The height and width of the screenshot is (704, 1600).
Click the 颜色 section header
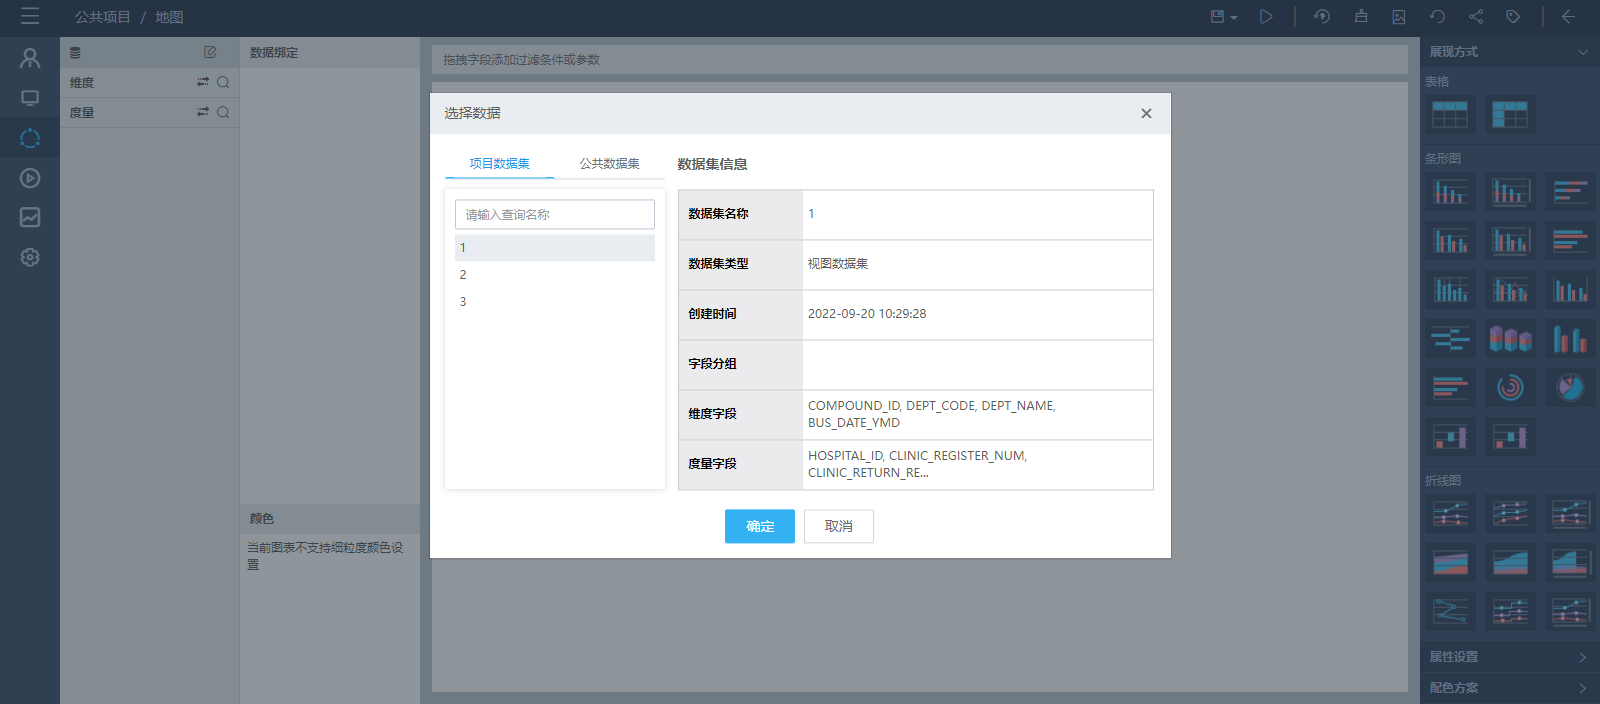[330, 519]
